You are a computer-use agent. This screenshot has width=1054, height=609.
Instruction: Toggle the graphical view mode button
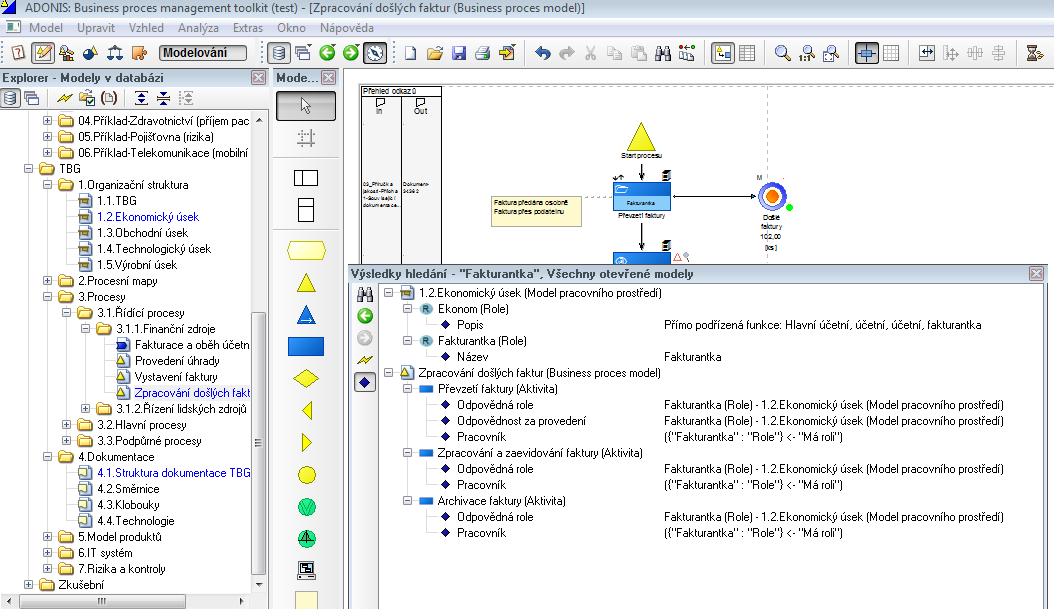(723, 53)
